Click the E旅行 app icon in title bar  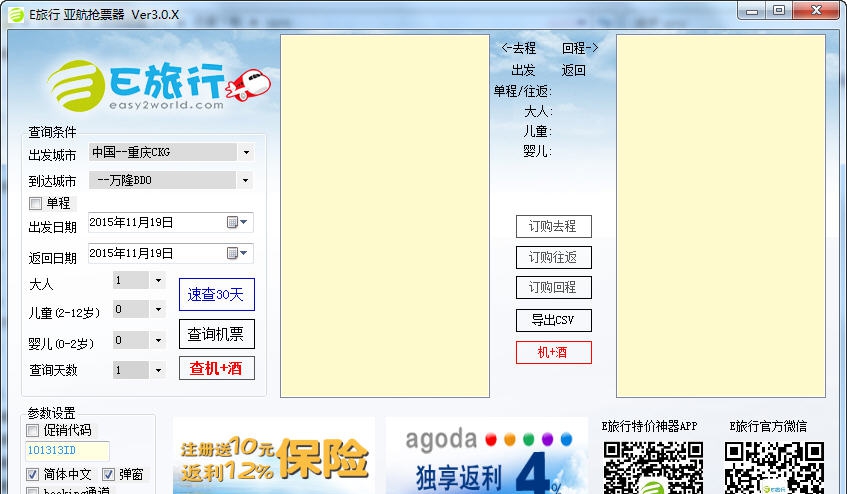(16, 15)
